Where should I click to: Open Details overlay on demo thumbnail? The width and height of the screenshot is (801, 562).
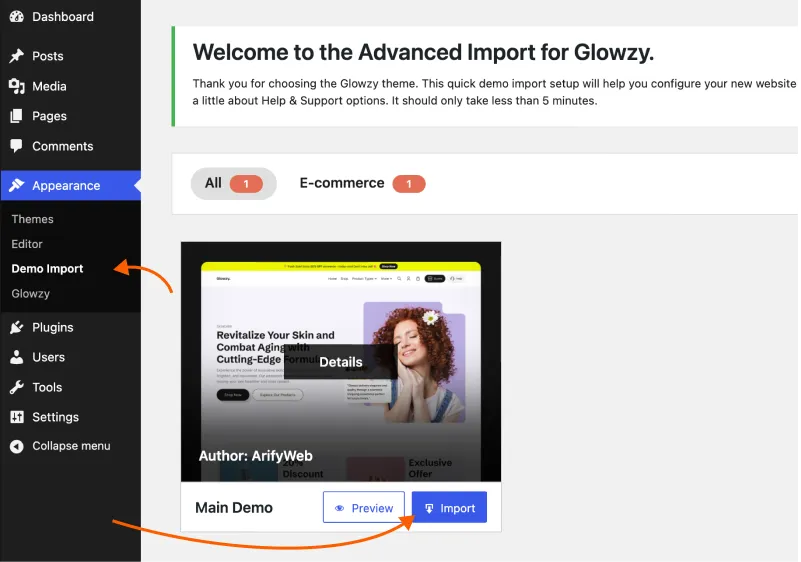[x=341, y=362]
